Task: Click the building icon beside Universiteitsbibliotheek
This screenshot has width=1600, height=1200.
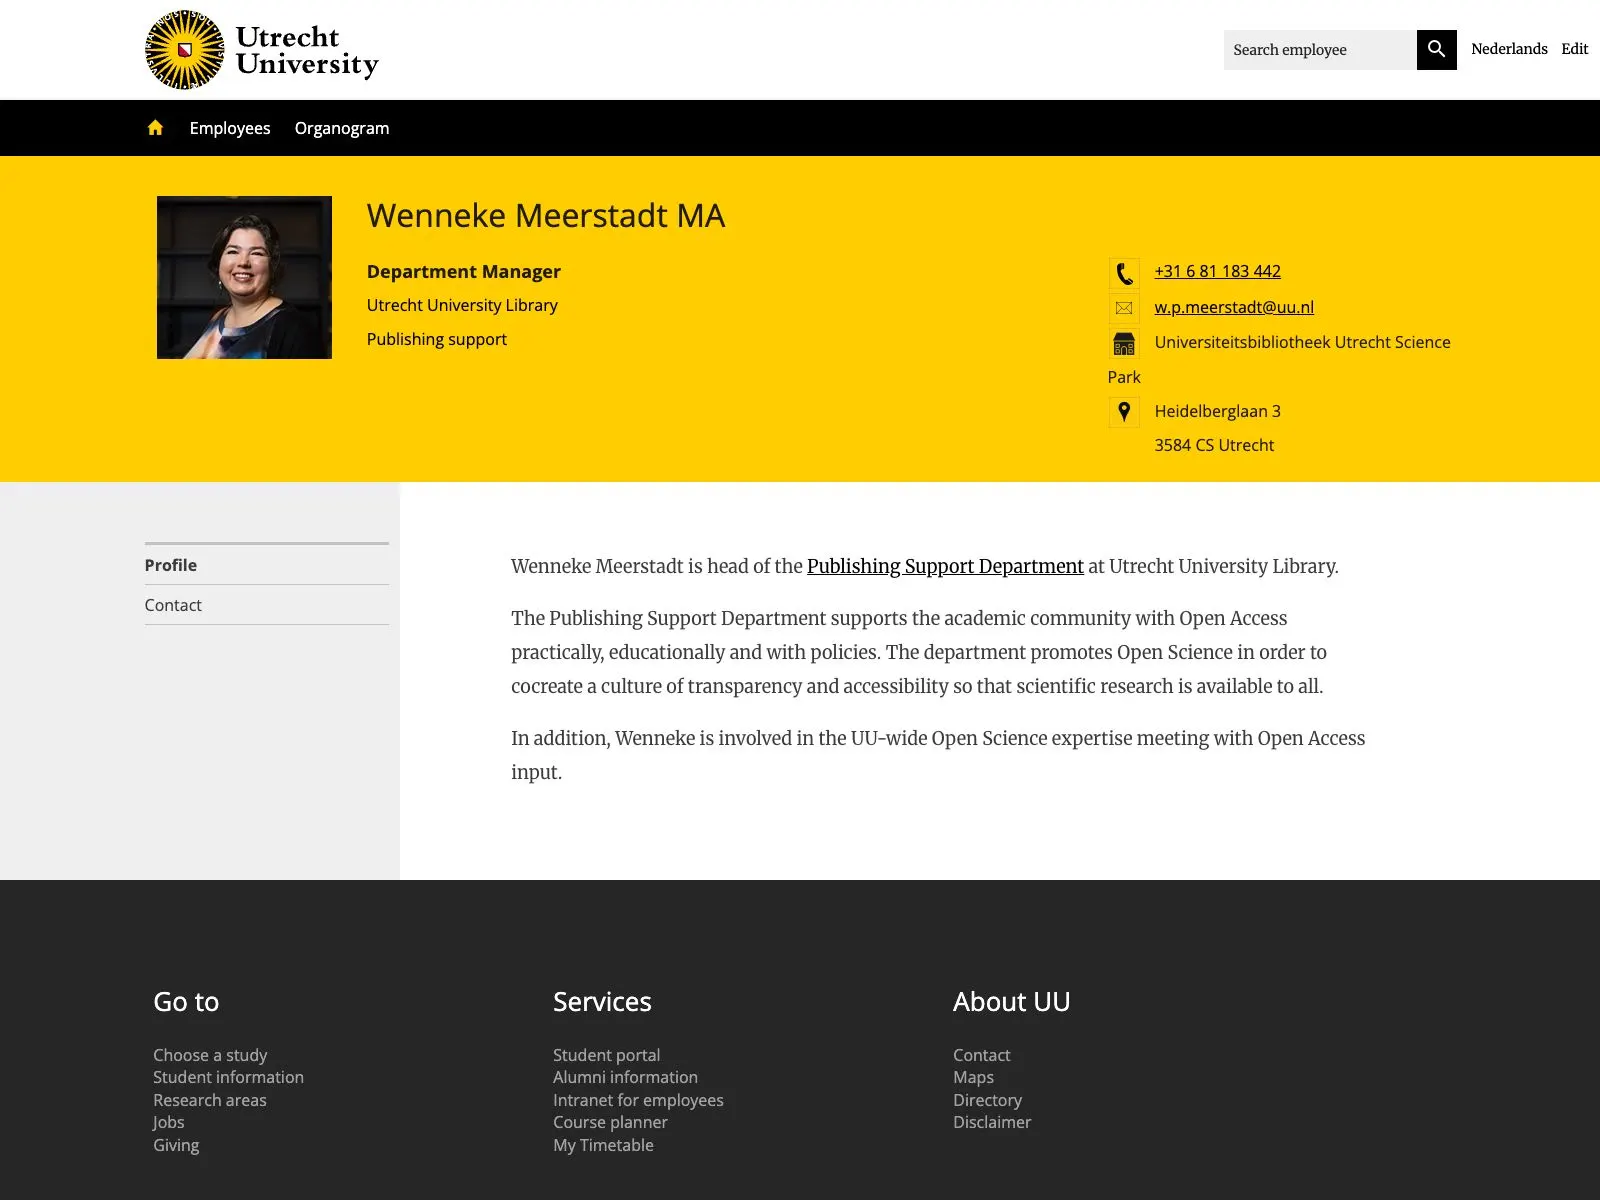Action: (x=1124, y=344)
